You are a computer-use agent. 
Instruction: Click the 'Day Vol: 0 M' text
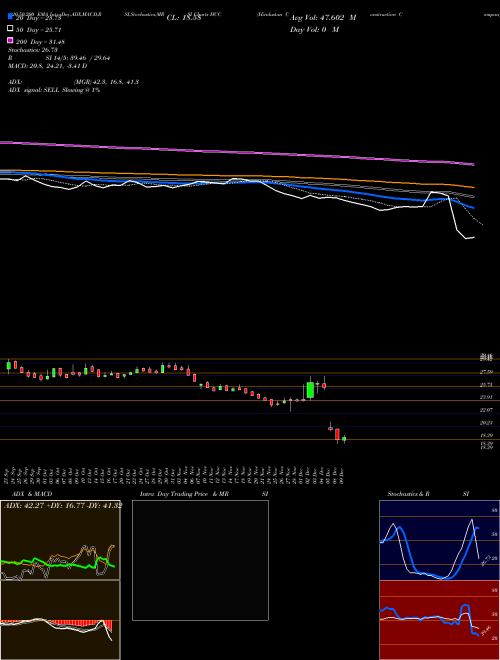click(x=314, y=29)
